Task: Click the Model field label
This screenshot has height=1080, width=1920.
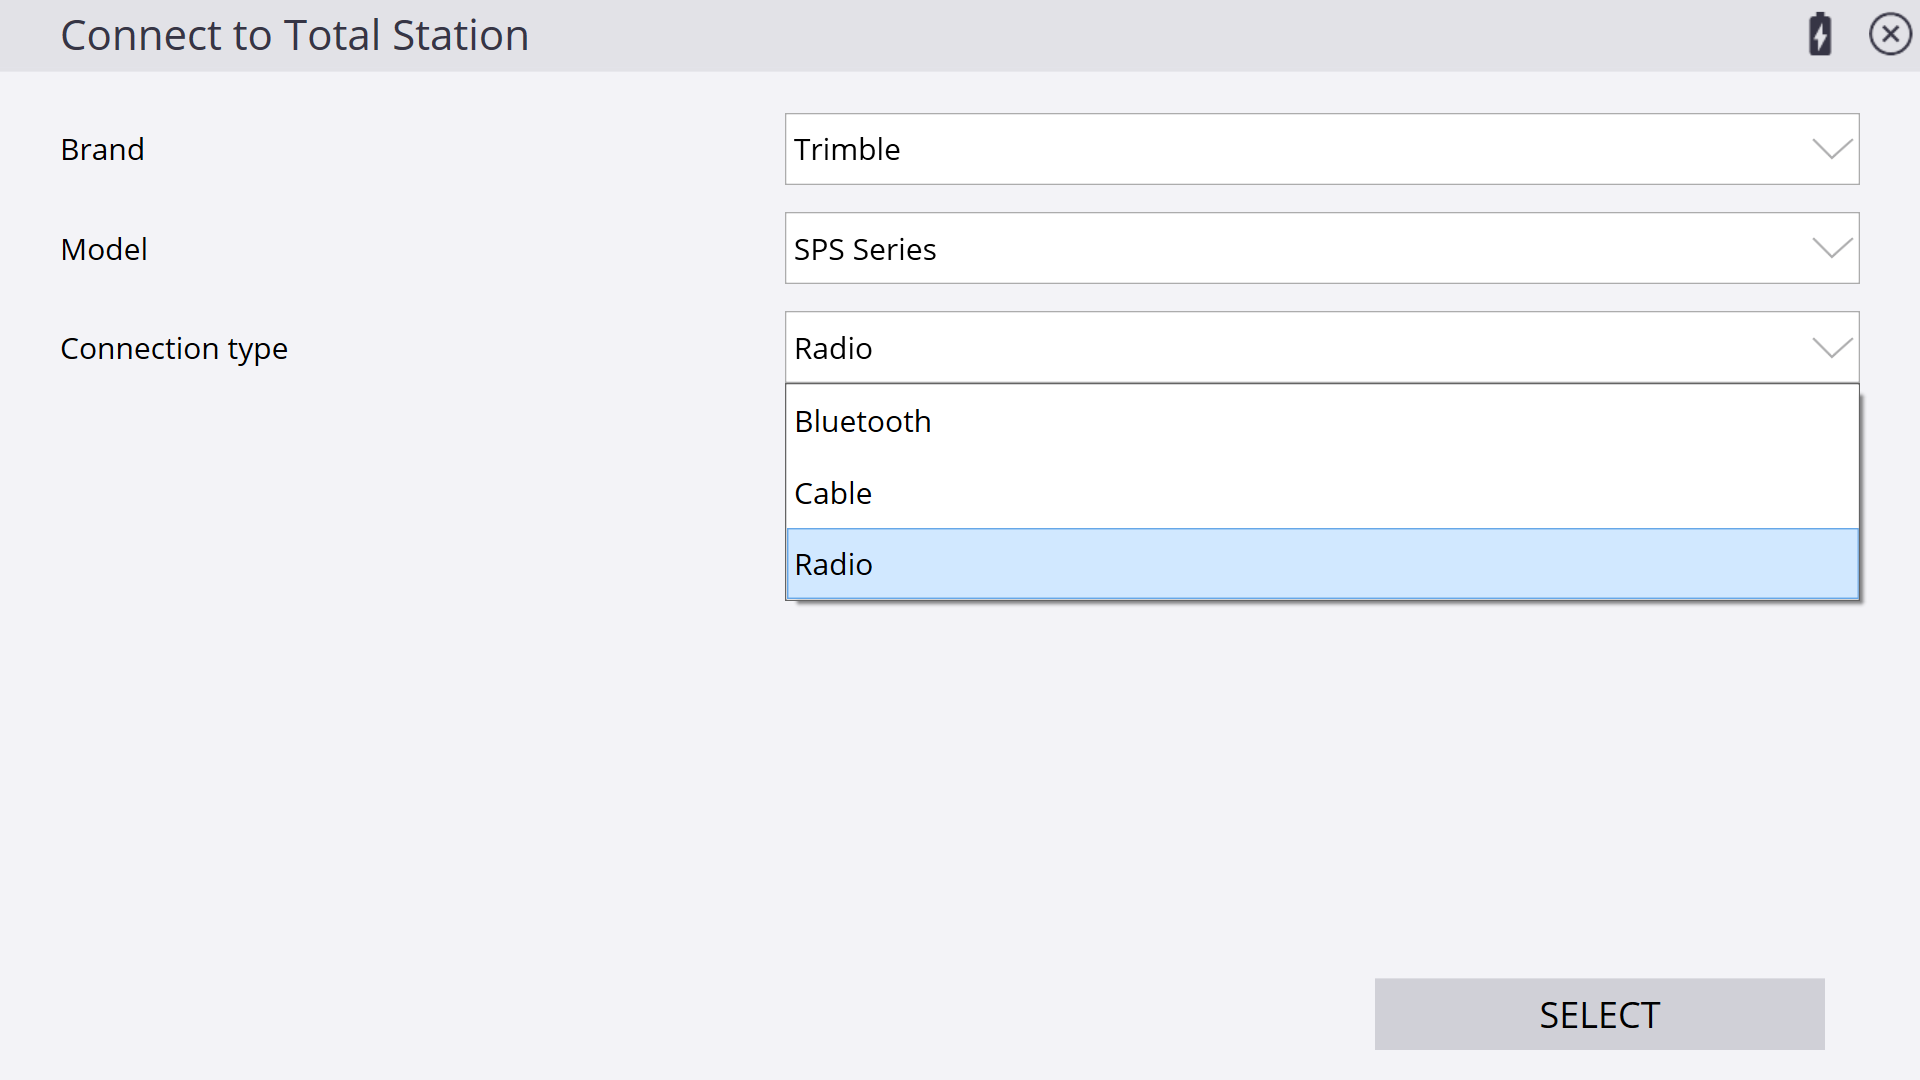Action: point(104,249)
